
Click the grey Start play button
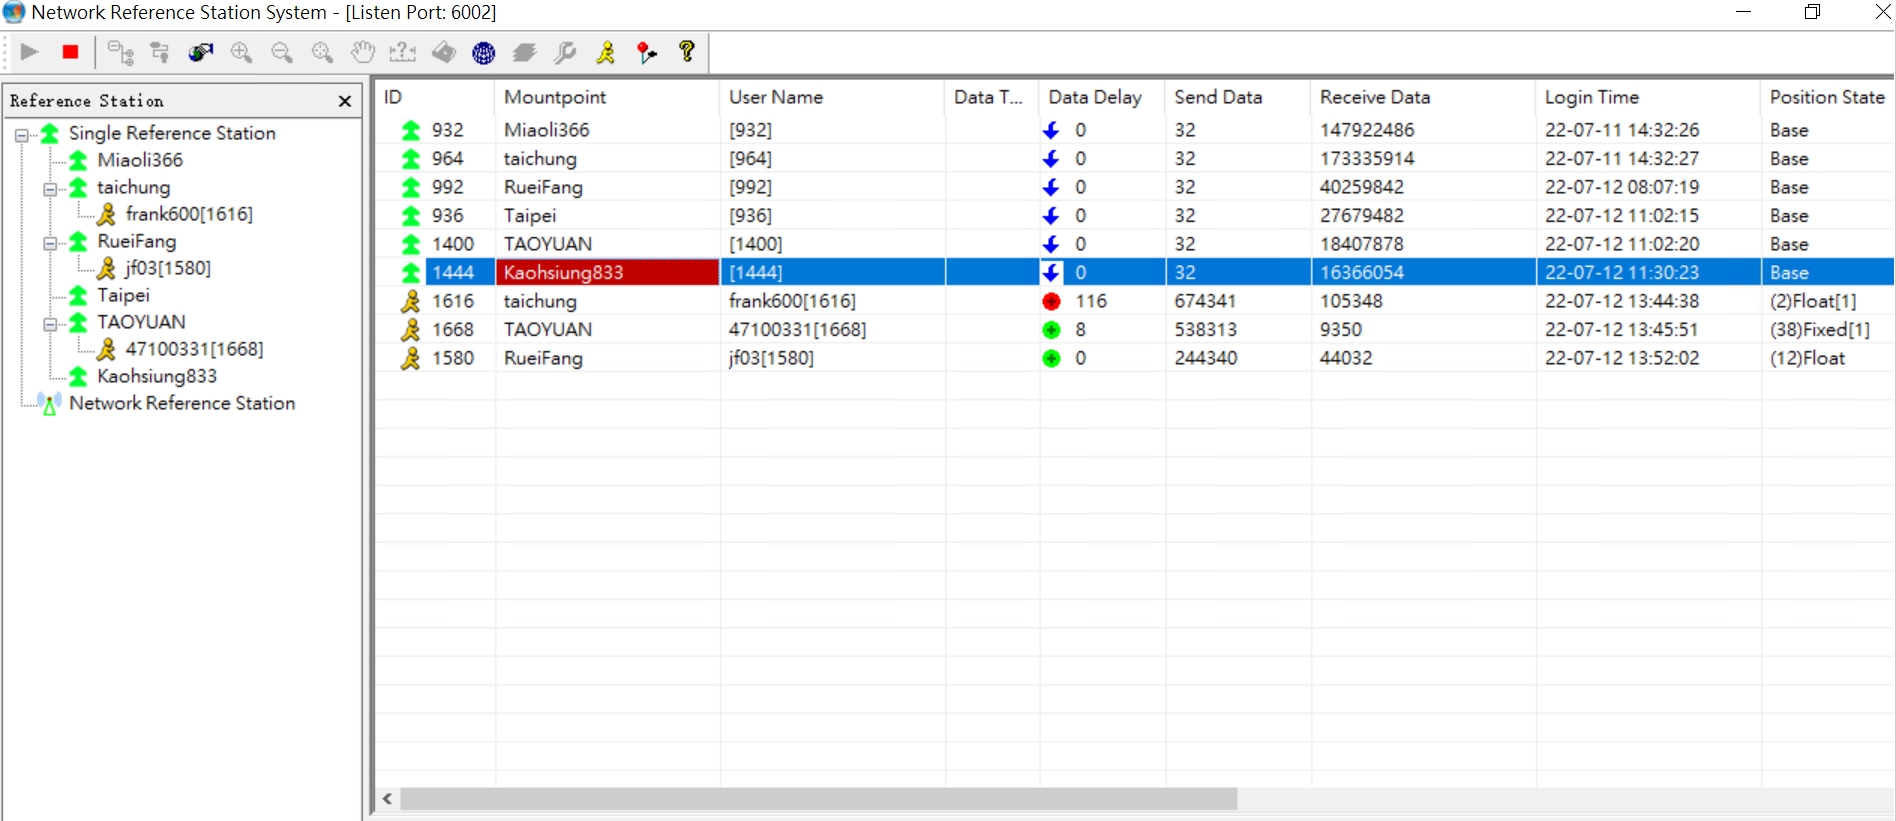[30, 52]
